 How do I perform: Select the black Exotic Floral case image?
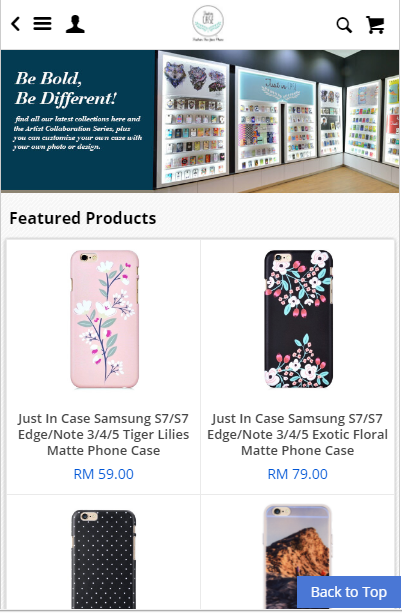[298, 319]
